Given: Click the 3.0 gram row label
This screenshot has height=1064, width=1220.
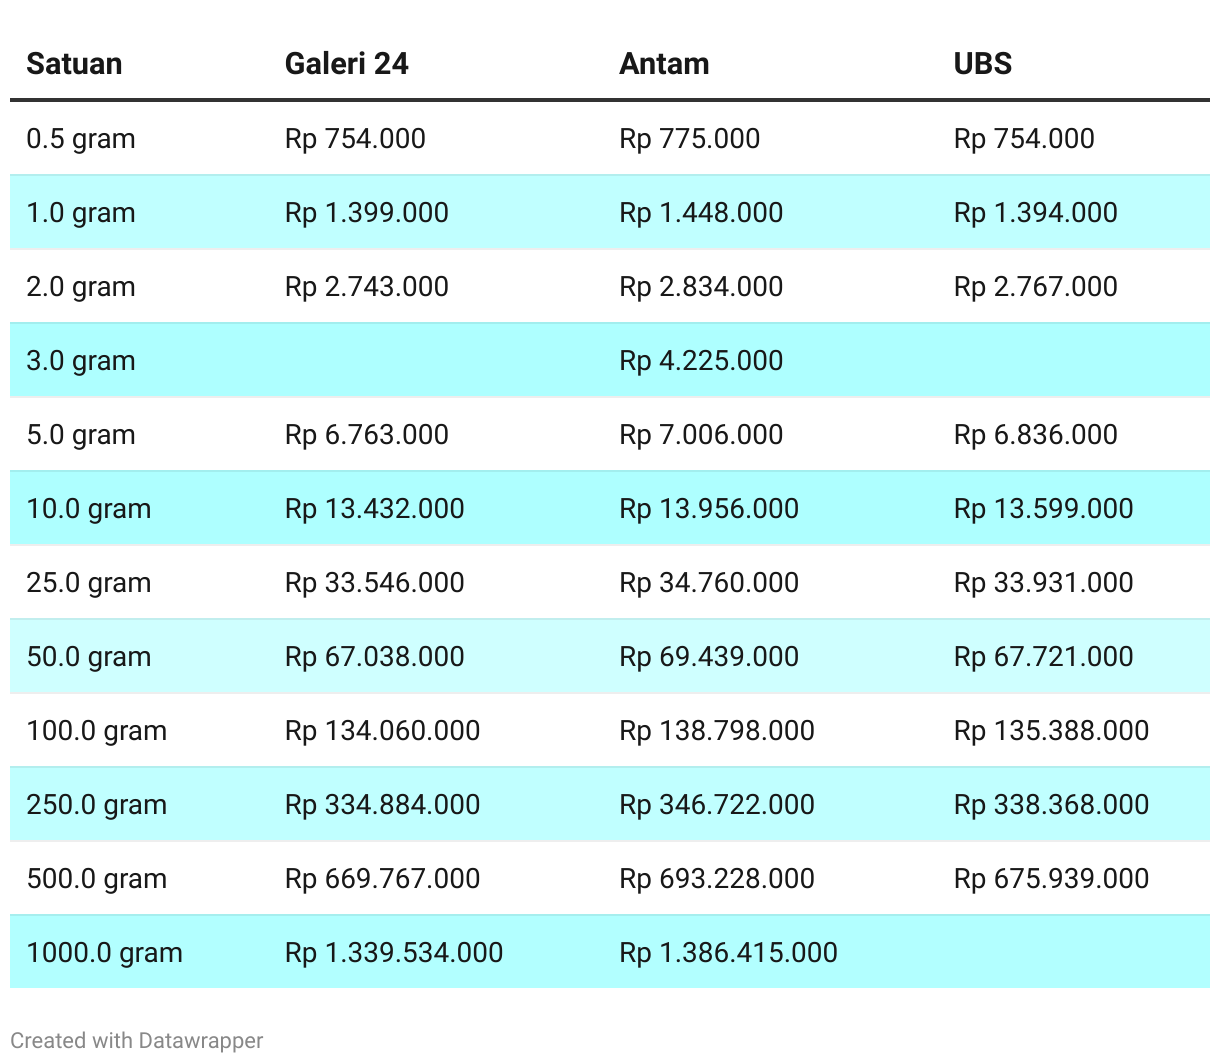Looking at the screenshot, I should click(81, 360).
